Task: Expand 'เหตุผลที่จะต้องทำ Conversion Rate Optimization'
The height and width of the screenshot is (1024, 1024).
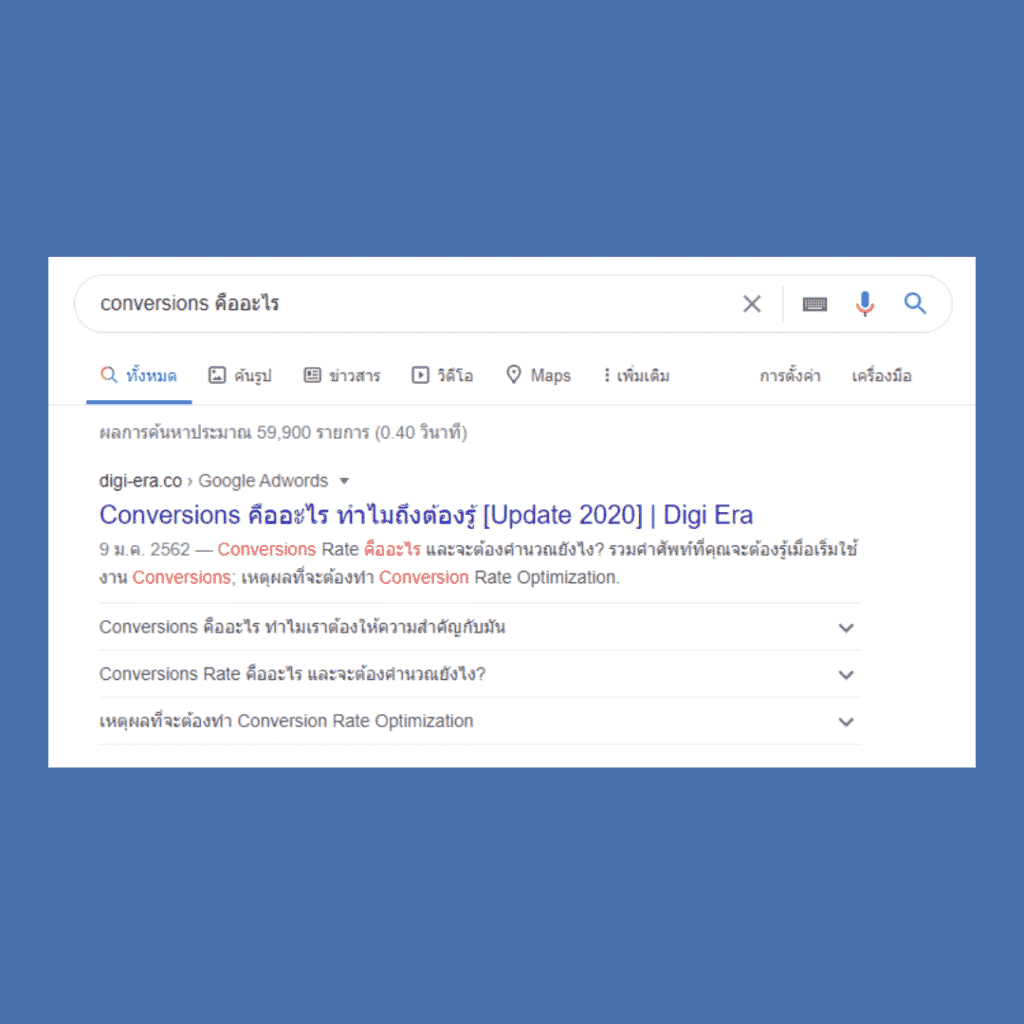Action: pyautogui.click(x=845, y=722)
